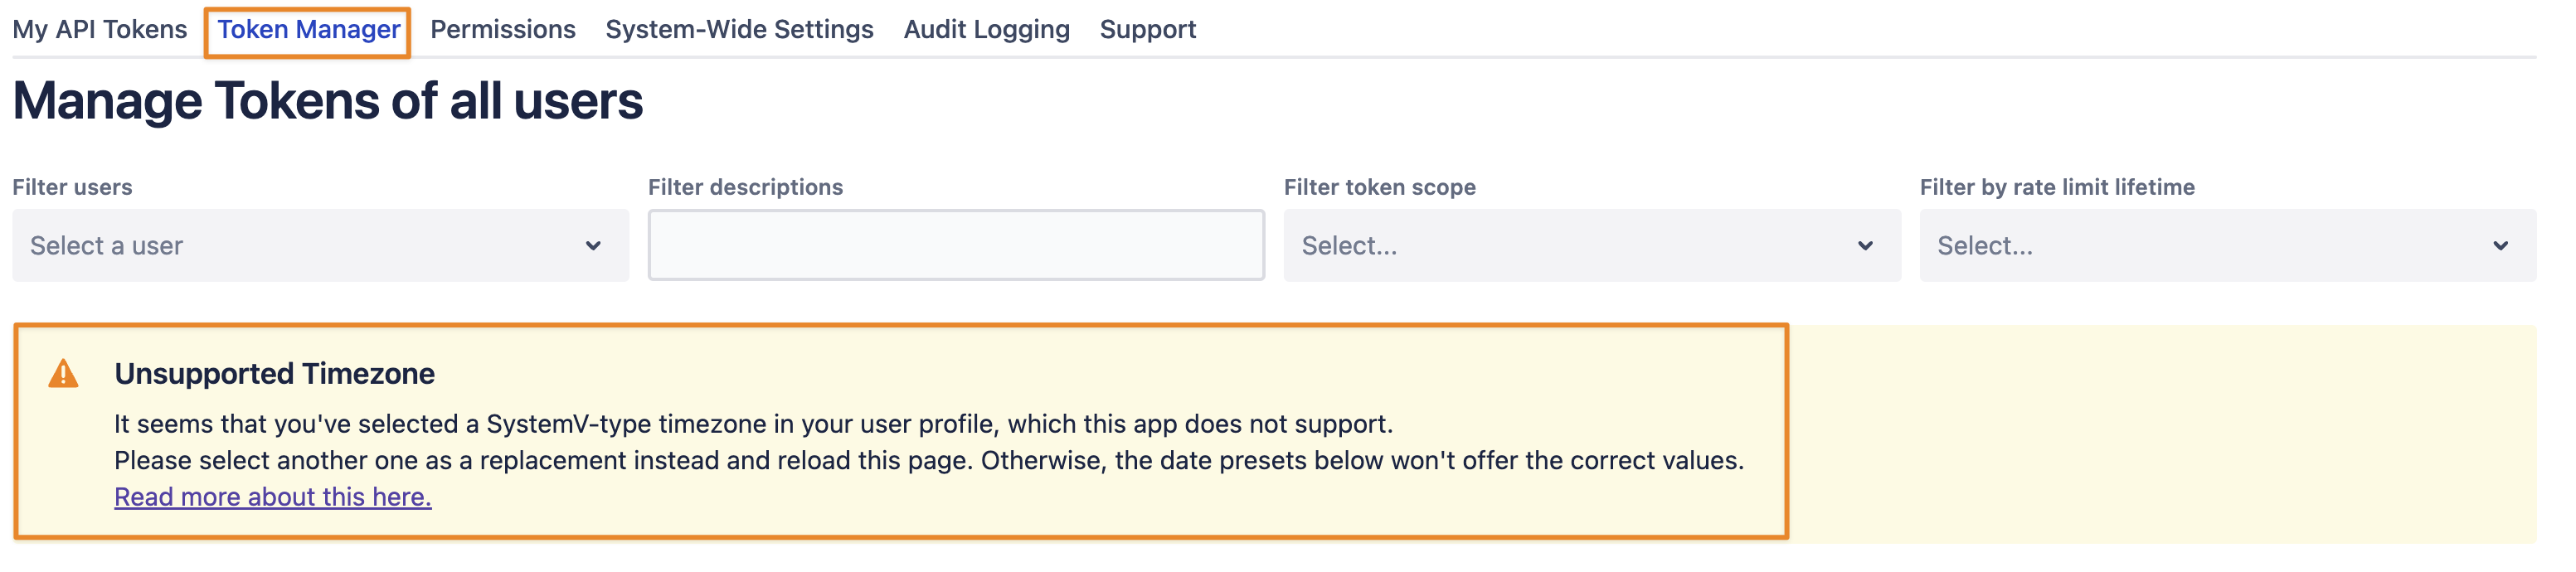Click the 'Manage Tokens of all users' heading

point(328,101)
